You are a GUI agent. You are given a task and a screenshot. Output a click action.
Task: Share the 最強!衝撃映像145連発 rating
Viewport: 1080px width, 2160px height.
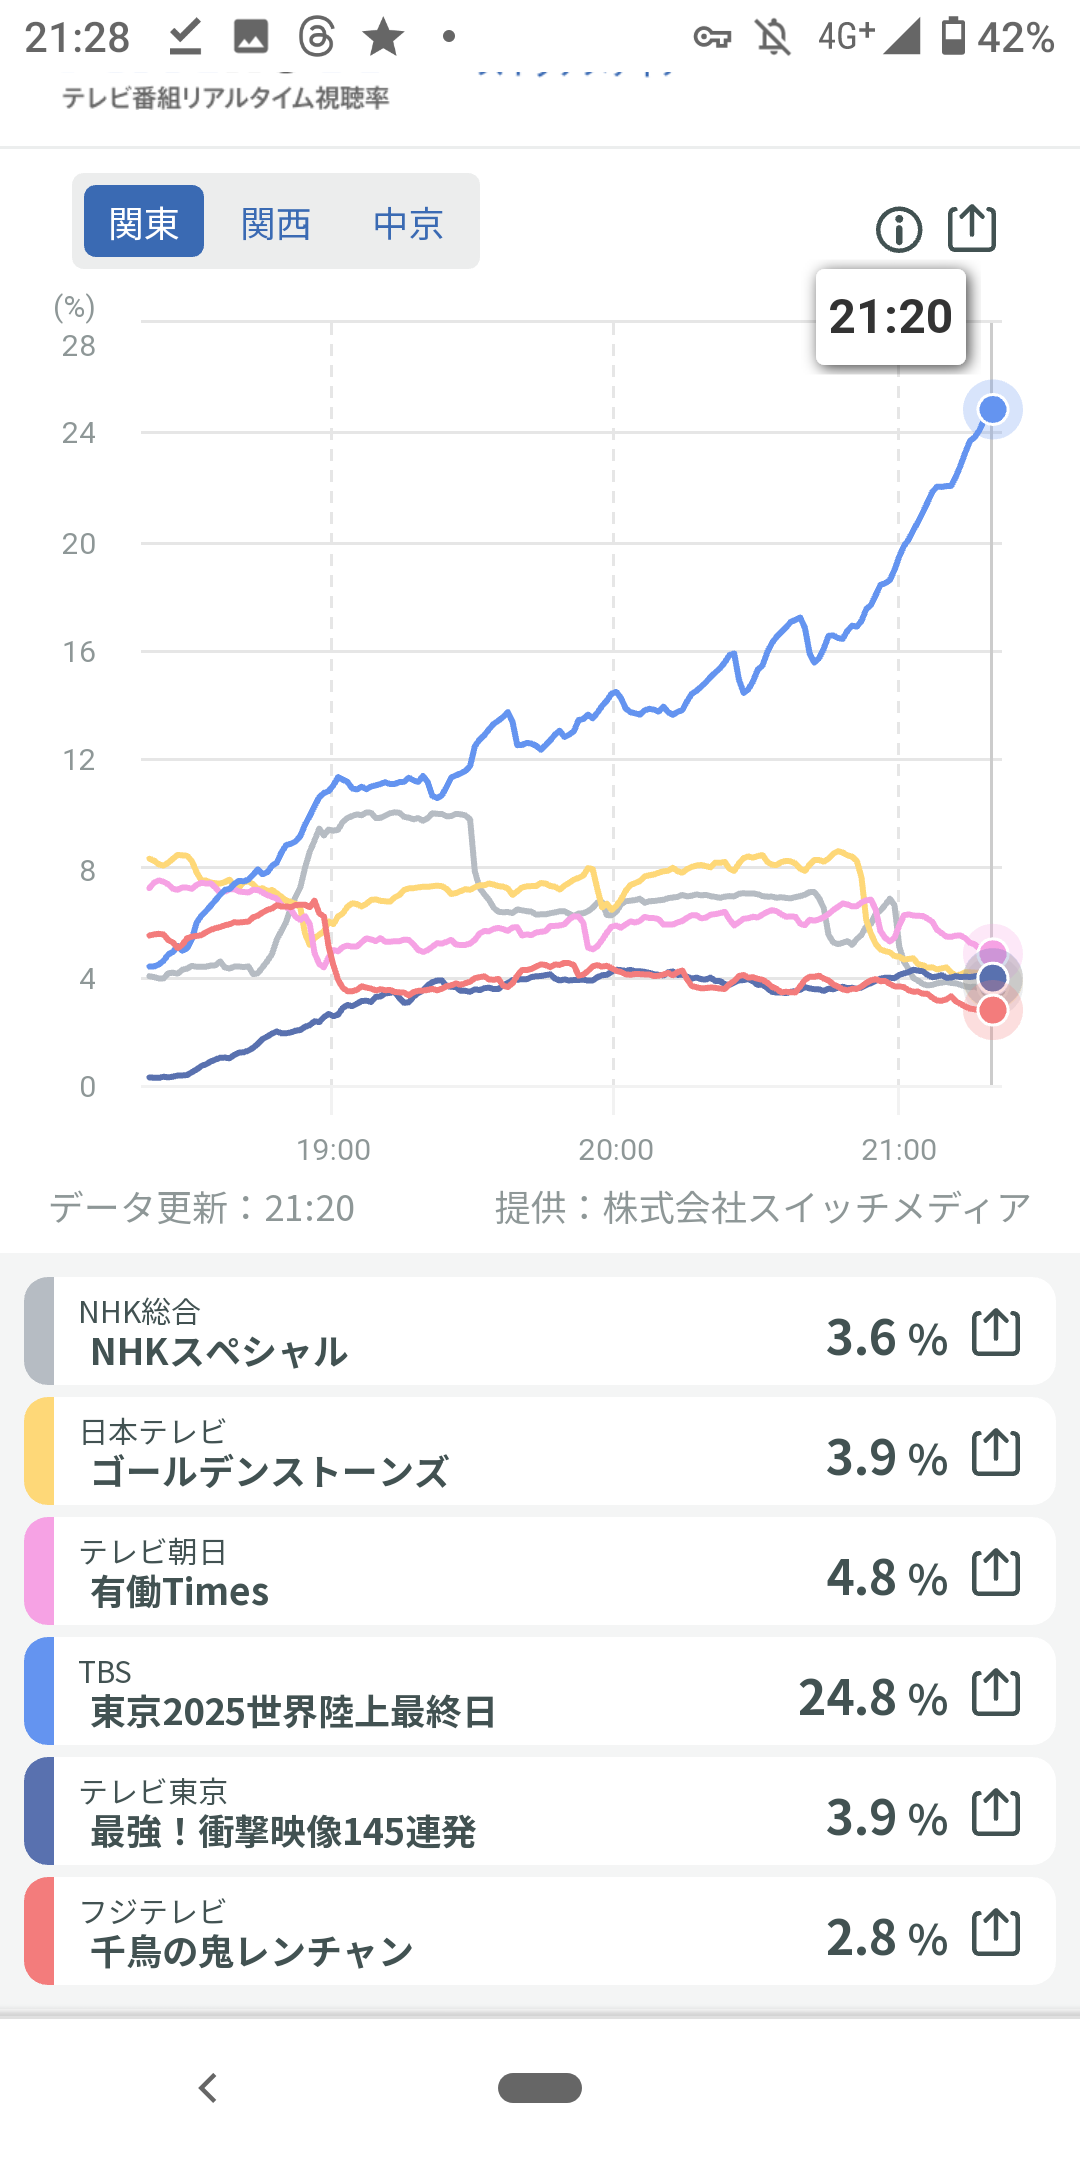(x=996, y=1813)
